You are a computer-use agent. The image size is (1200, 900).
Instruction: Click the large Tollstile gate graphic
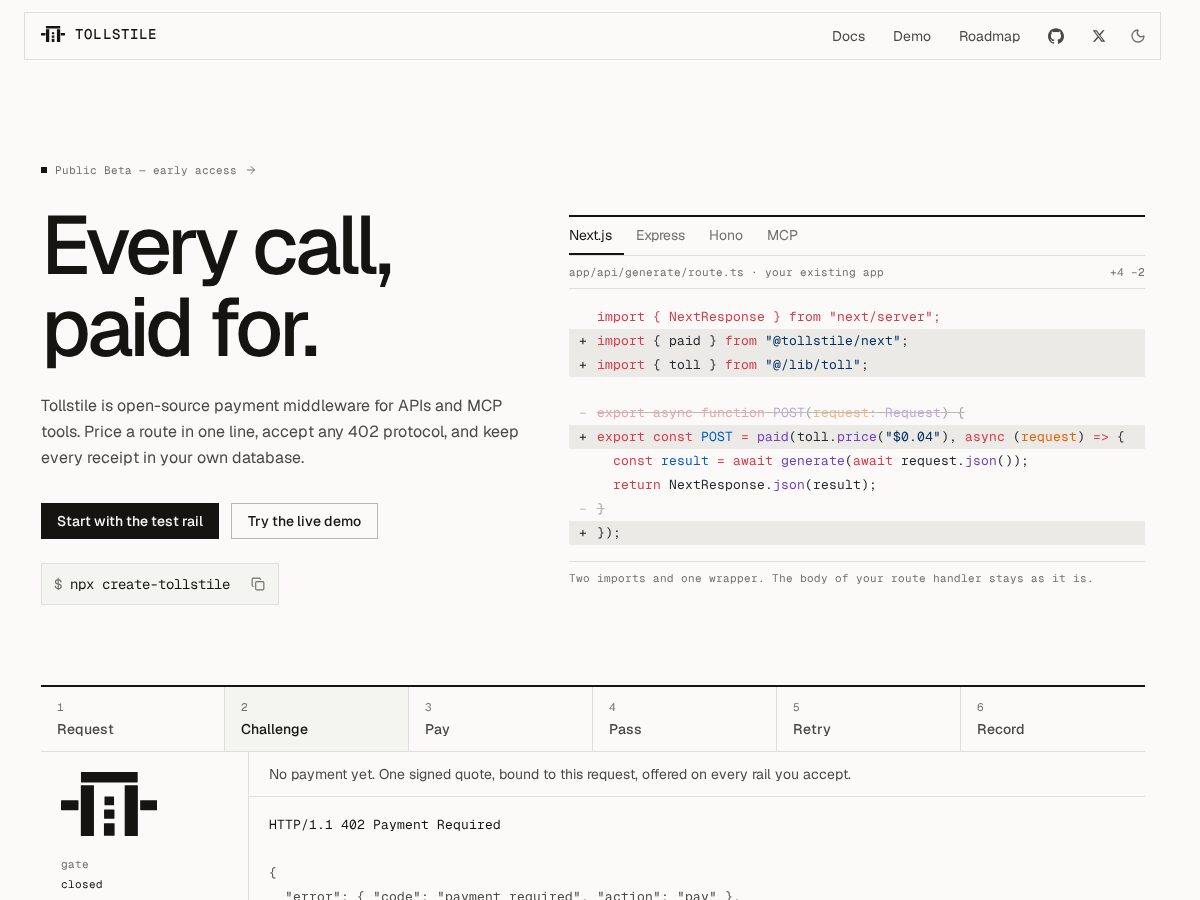pyautogui.click(x=109, y=804)
